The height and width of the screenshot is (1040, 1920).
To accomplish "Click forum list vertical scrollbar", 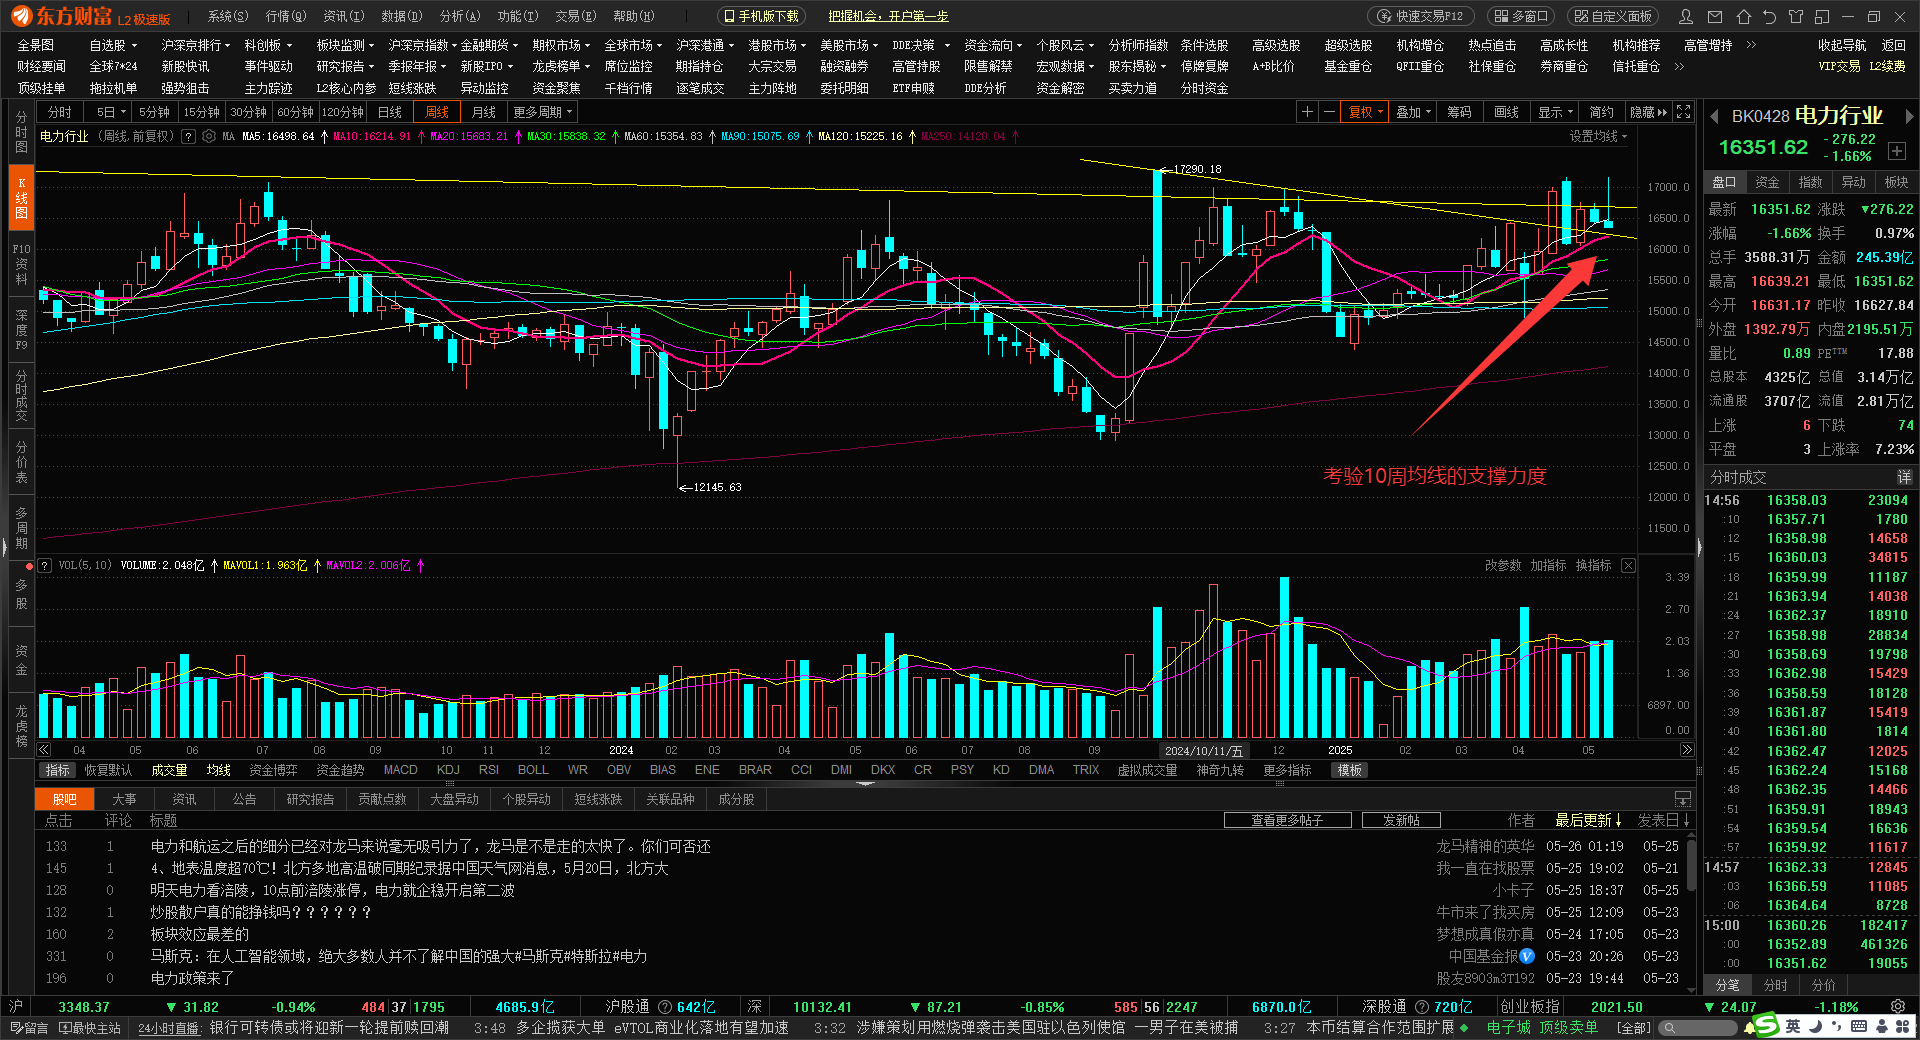I will (x=1691, y=866).
